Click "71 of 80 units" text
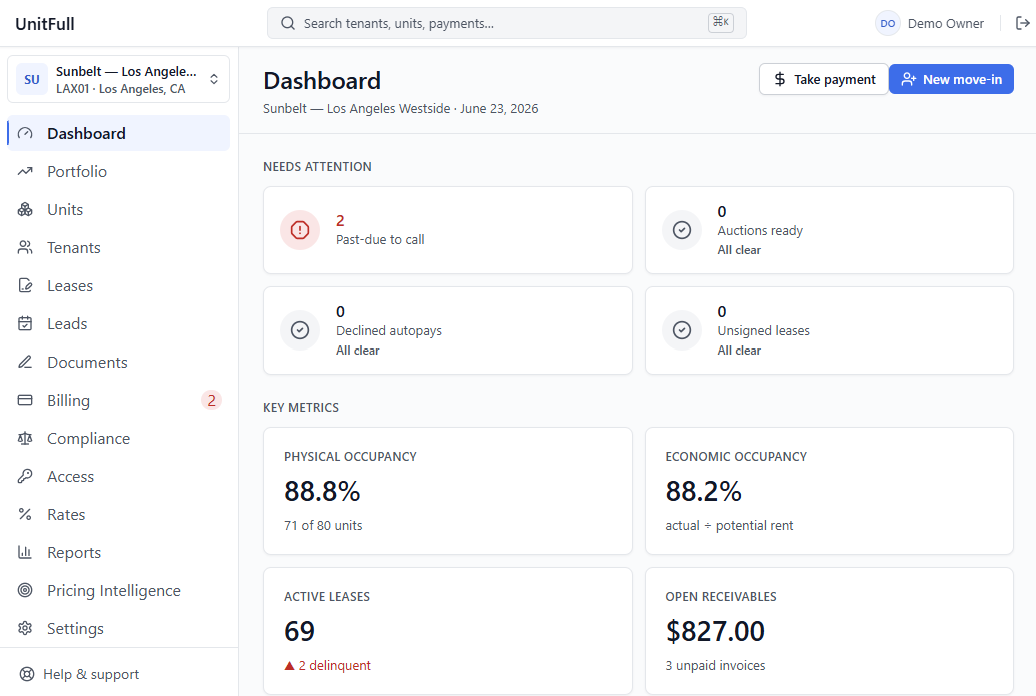 [x=323, y=525]
